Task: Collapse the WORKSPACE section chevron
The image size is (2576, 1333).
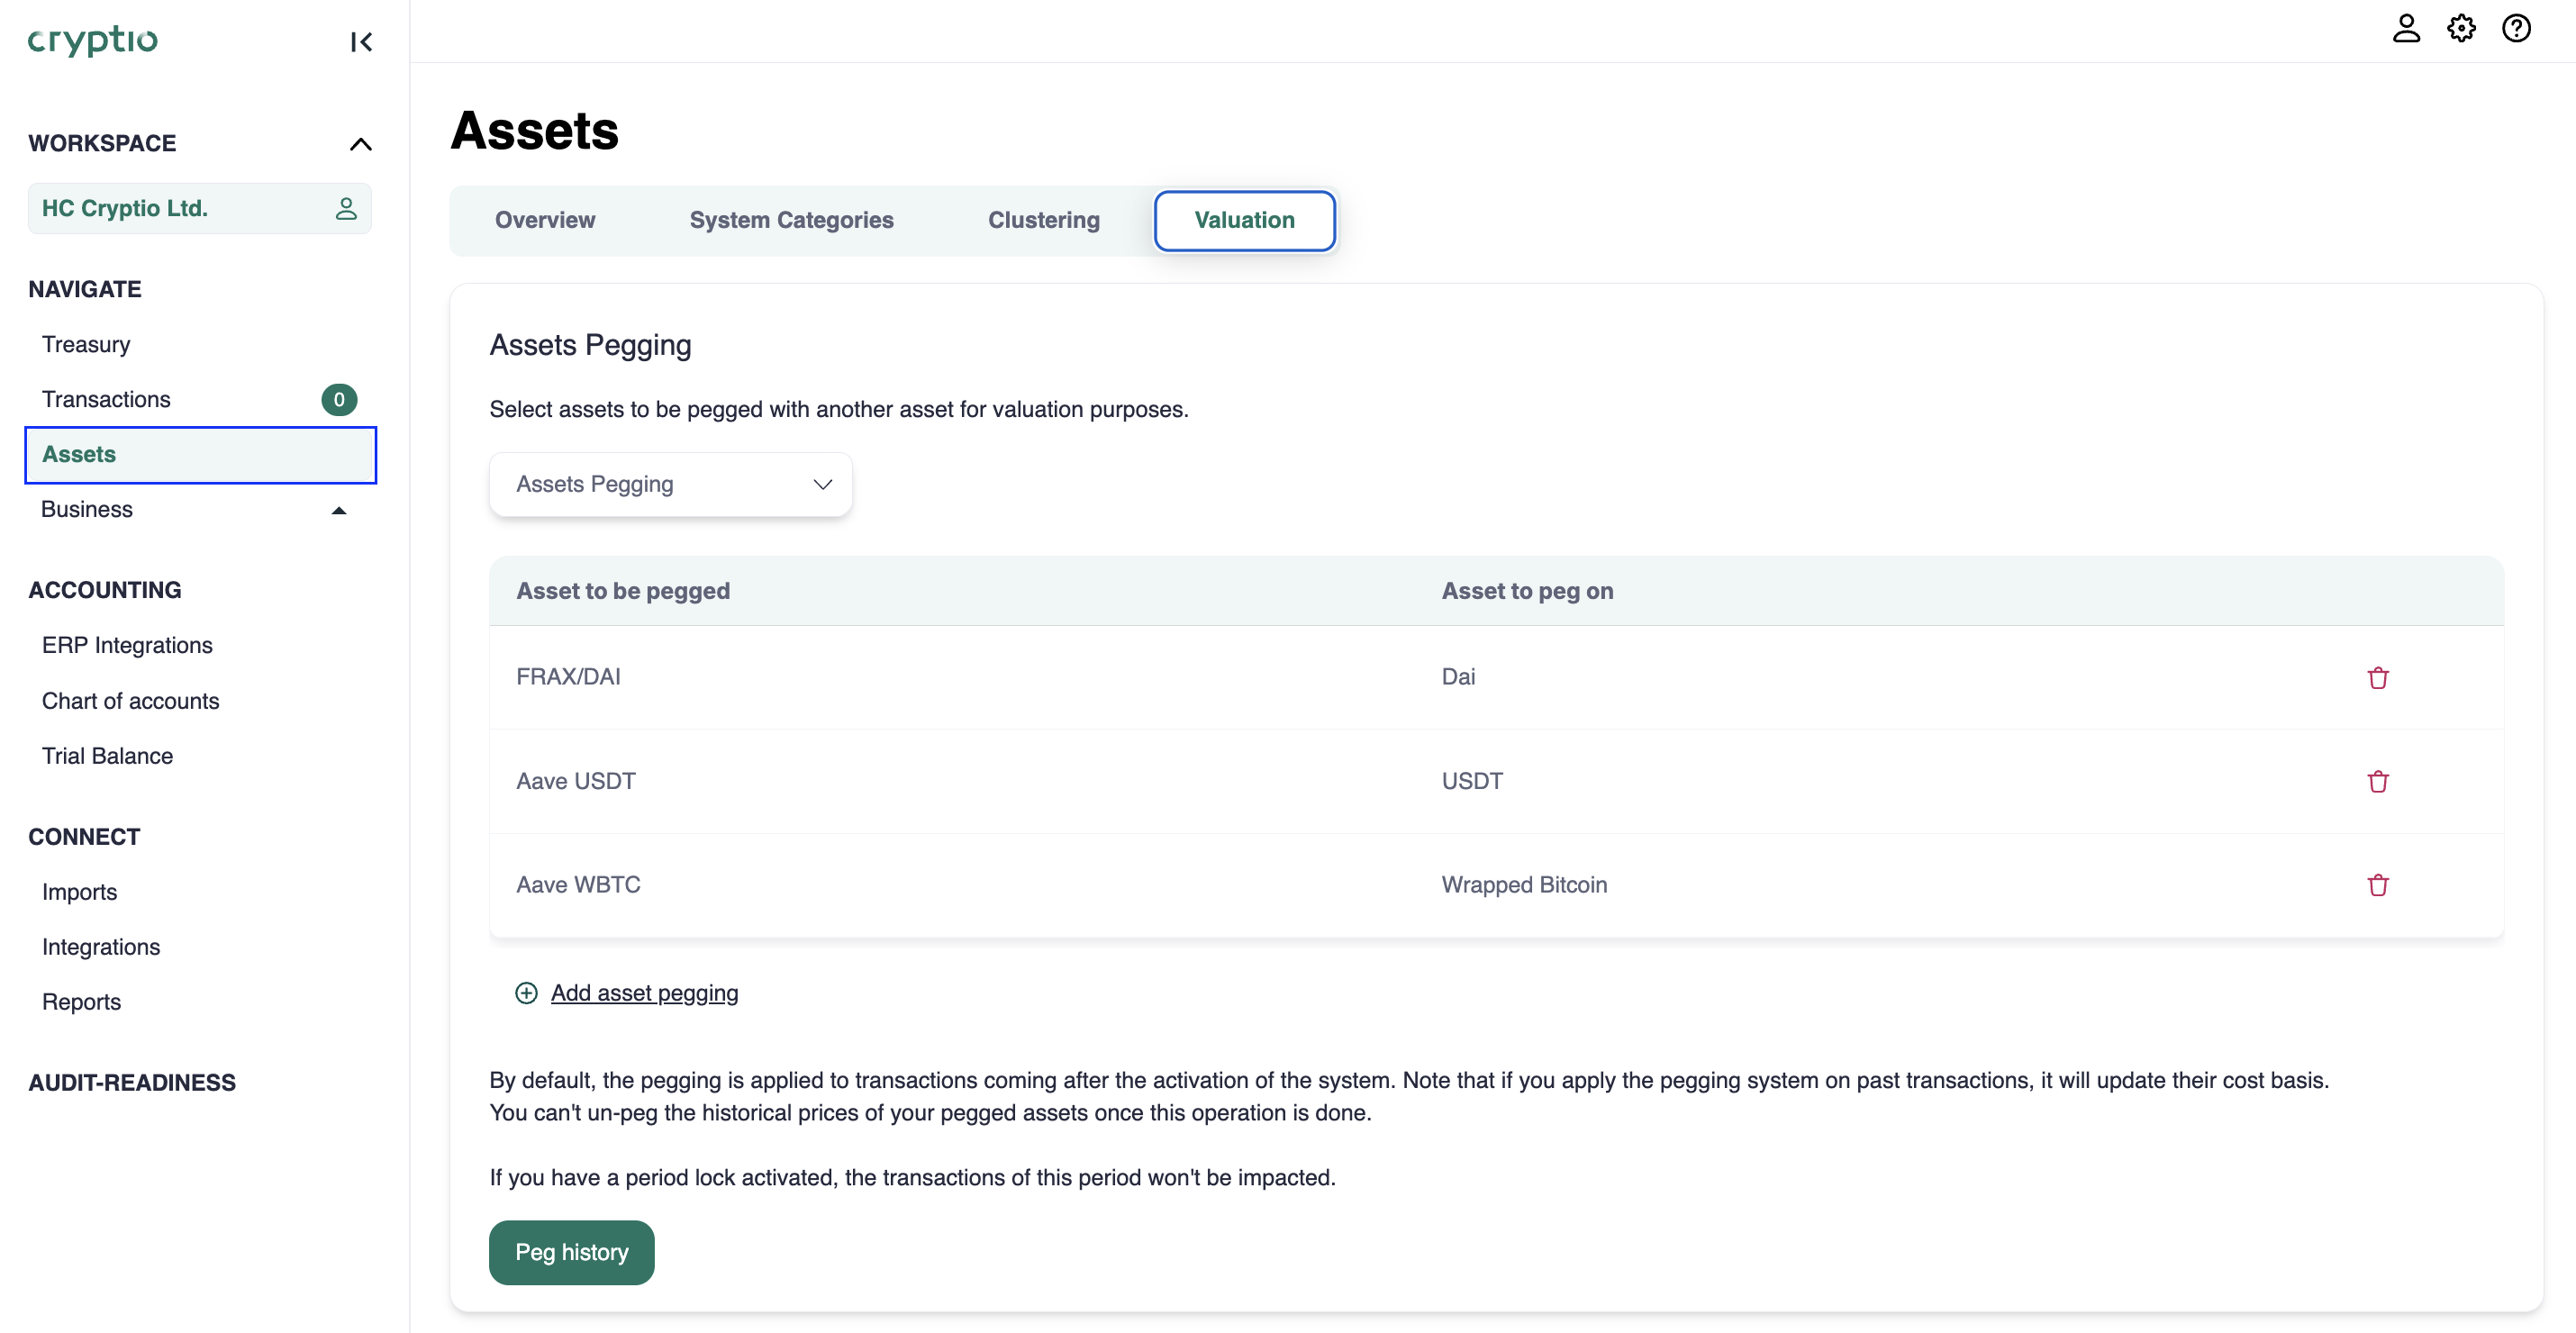Action: [x=360, y=144]
